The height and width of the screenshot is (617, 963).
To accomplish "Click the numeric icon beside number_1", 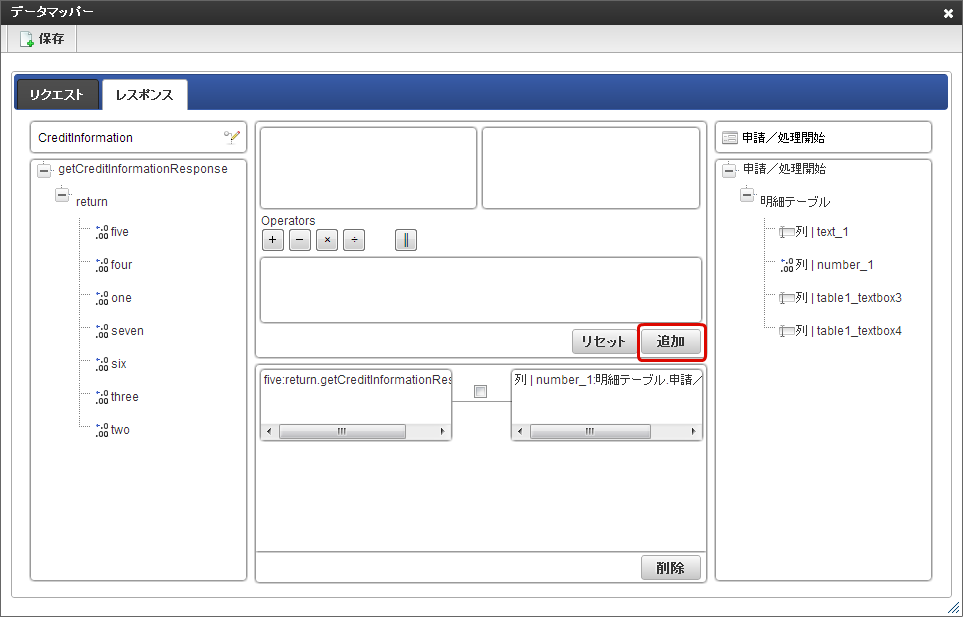I will tap(787, 265).
